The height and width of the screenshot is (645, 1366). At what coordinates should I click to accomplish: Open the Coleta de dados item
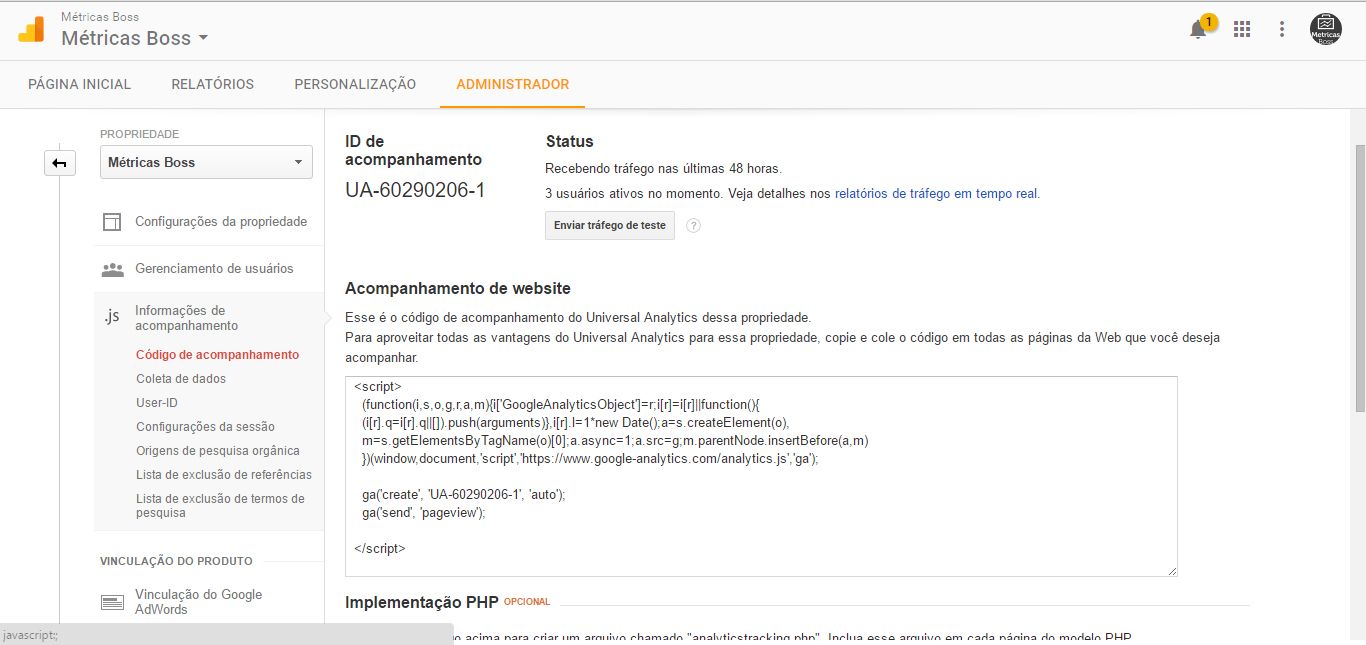(x=181, y=379)
